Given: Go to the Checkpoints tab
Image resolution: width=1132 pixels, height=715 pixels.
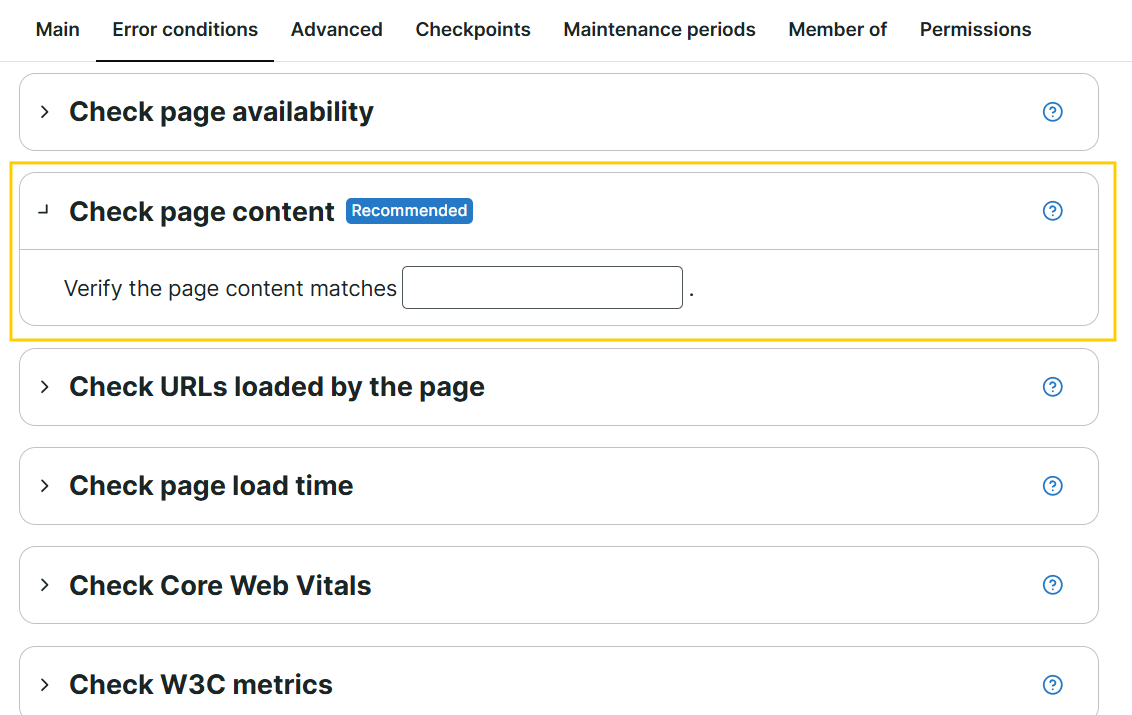Looking at the screenshot, I should [473, 30].
